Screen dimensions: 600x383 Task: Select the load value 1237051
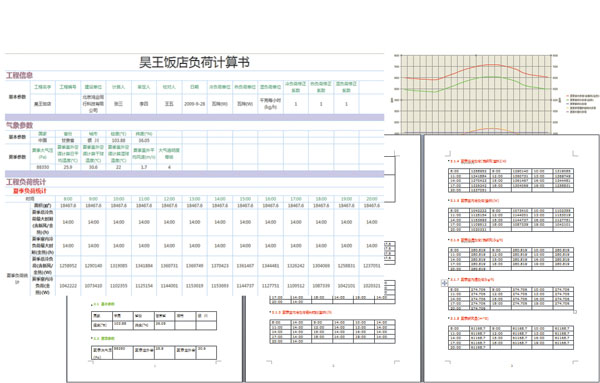pos(372,265)
